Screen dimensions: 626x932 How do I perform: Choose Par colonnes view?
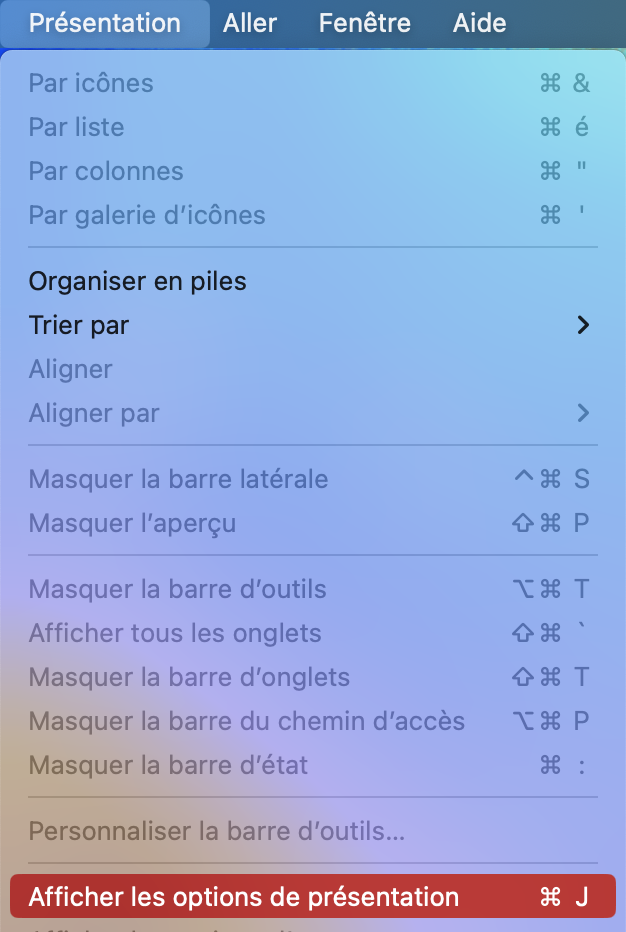pyautogui.click(x=106, y=171)
